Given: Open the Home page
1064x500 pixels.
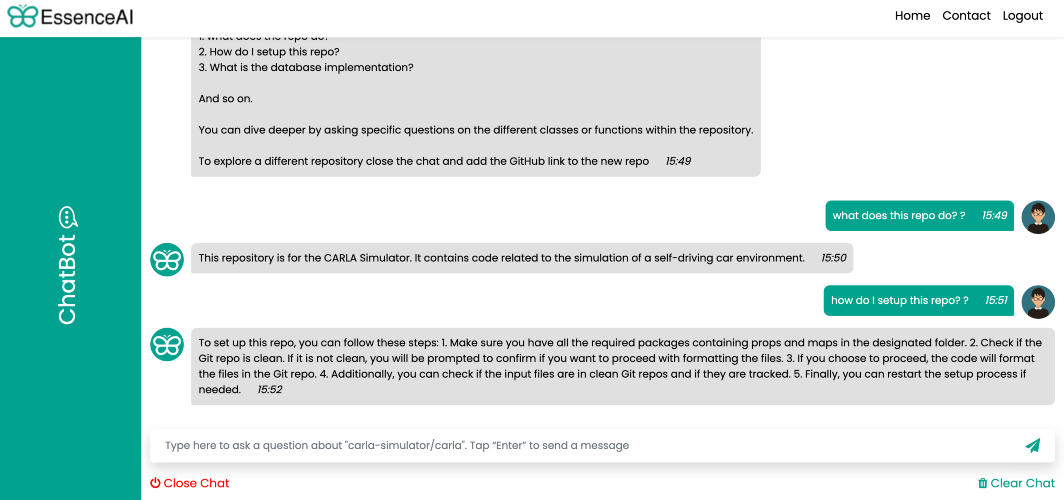Looking at the screenshot, I should coord(913,16).
